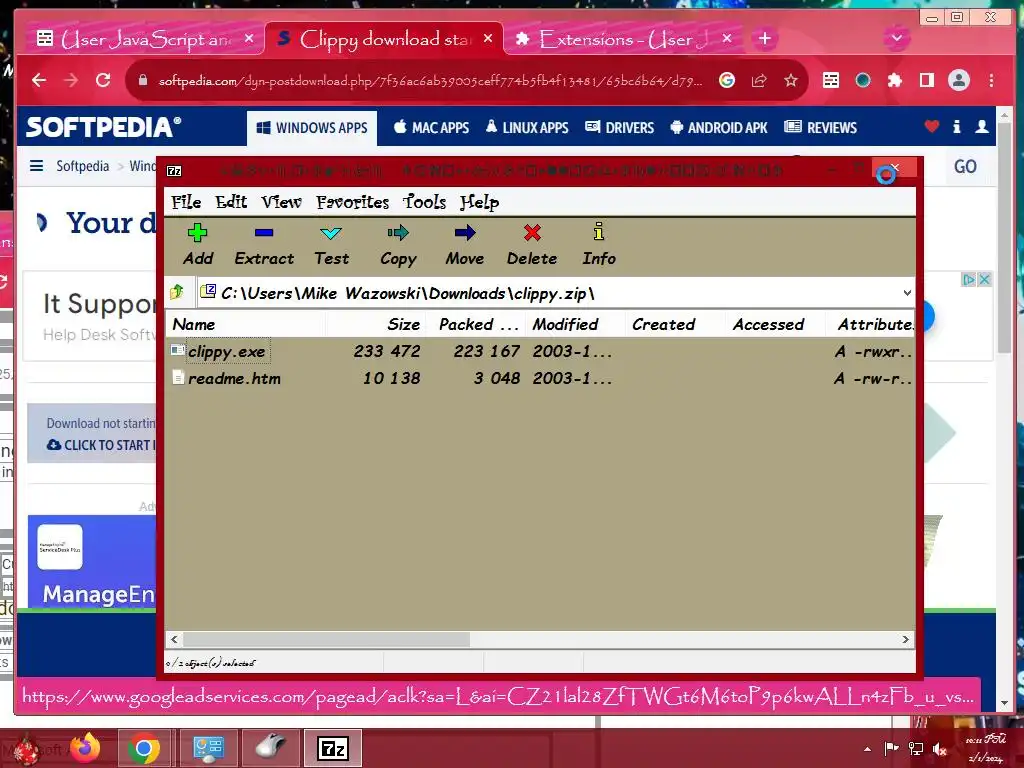Open the Softpedia hamburger menu

[x=37, y=166]
